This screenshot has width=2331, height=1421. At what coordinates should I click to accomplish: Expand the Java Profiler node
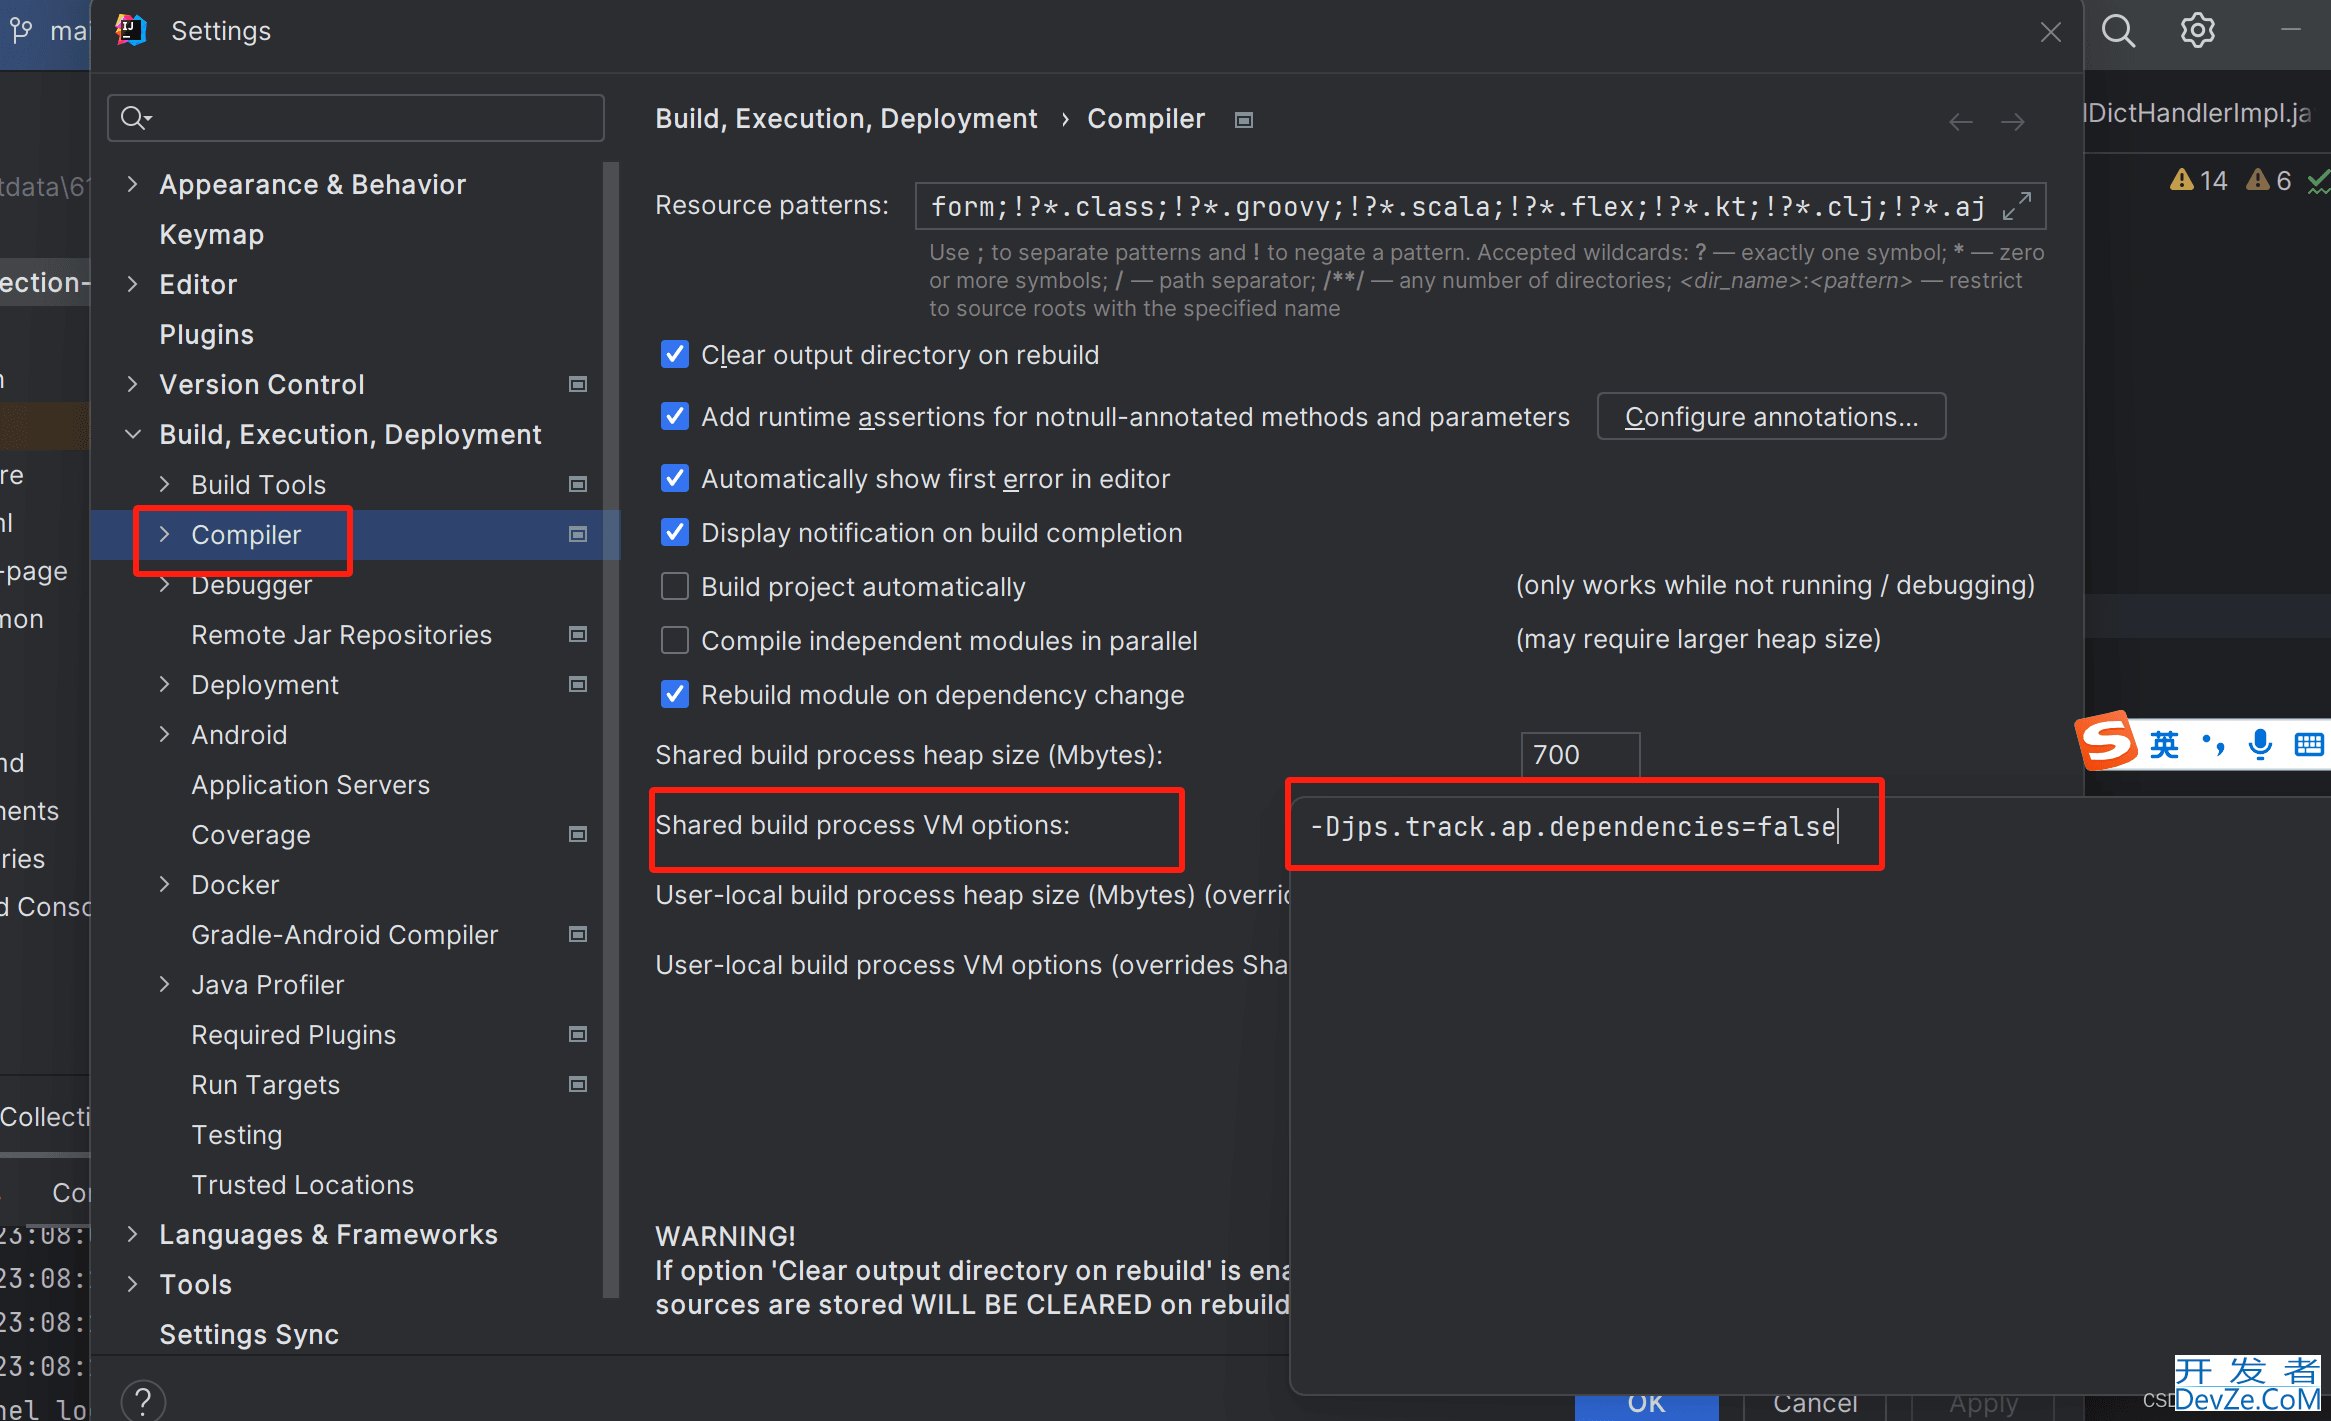[x=165, y=984]
